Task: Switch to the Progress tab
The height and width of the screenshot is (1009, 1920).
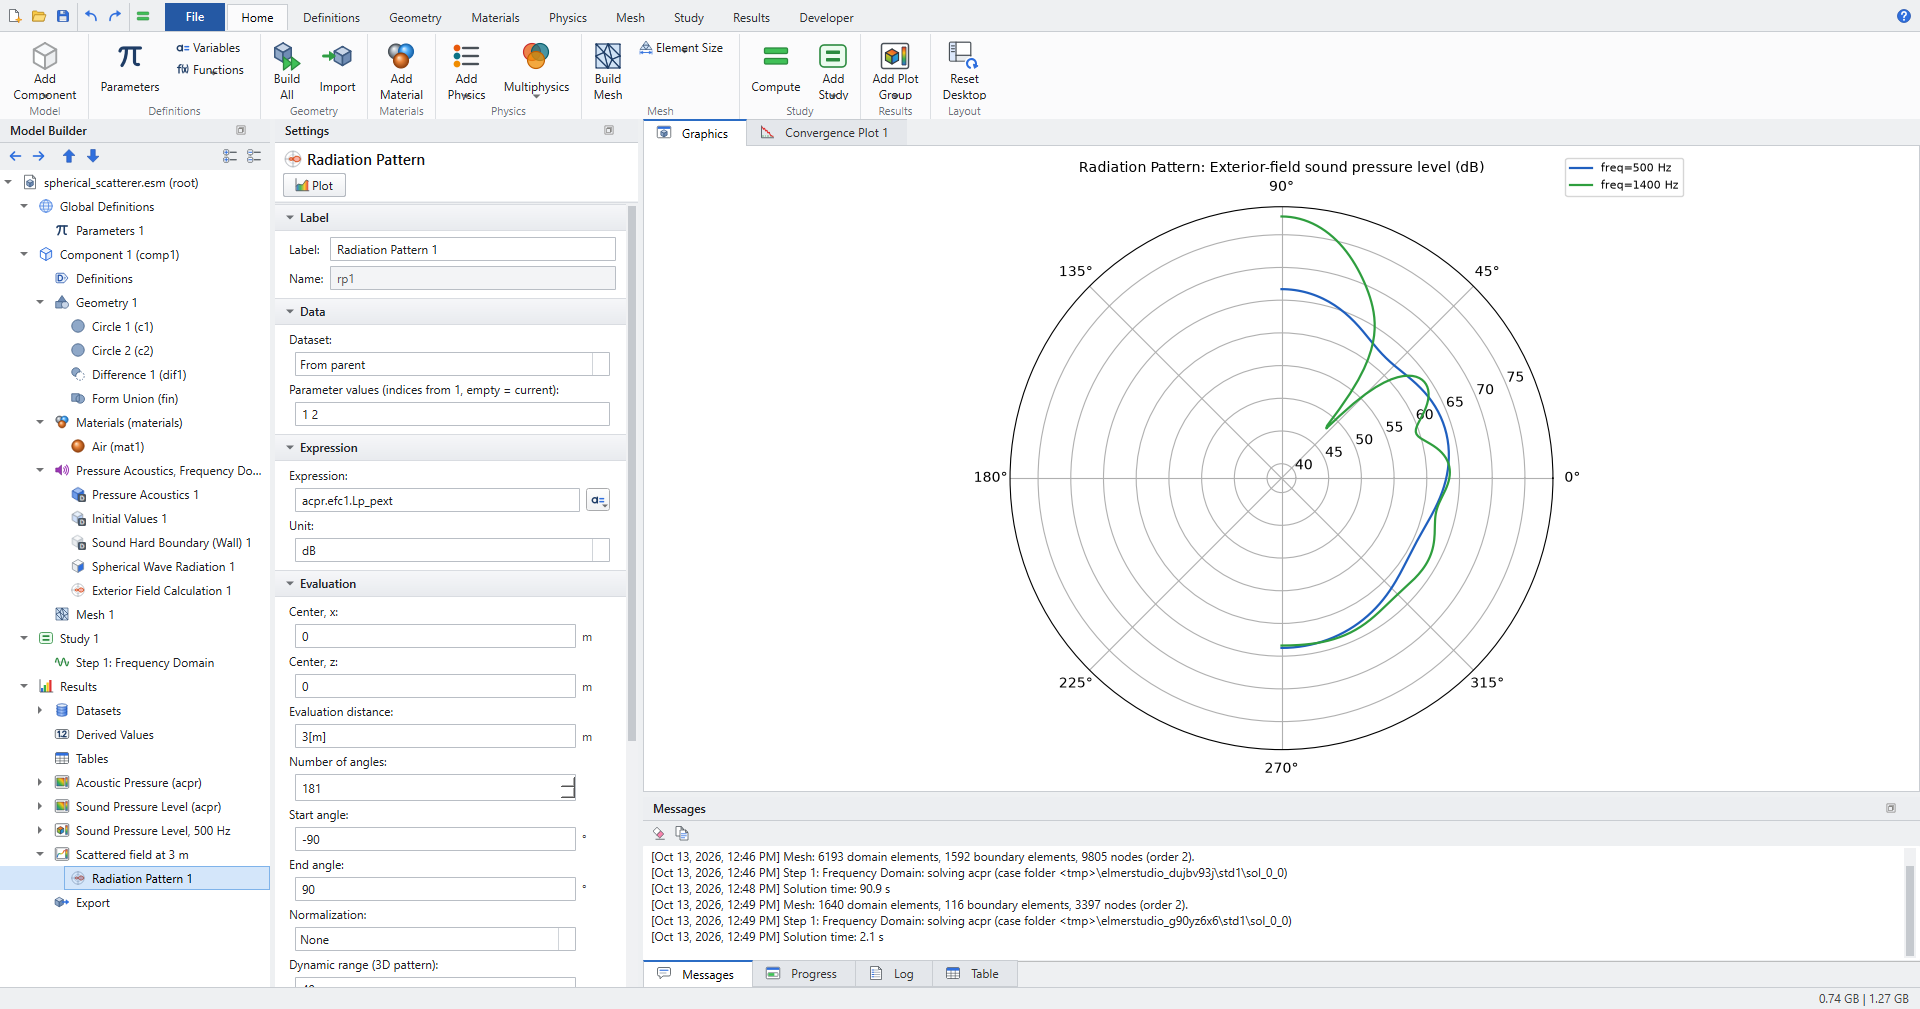Action: [x=803, y=974]
